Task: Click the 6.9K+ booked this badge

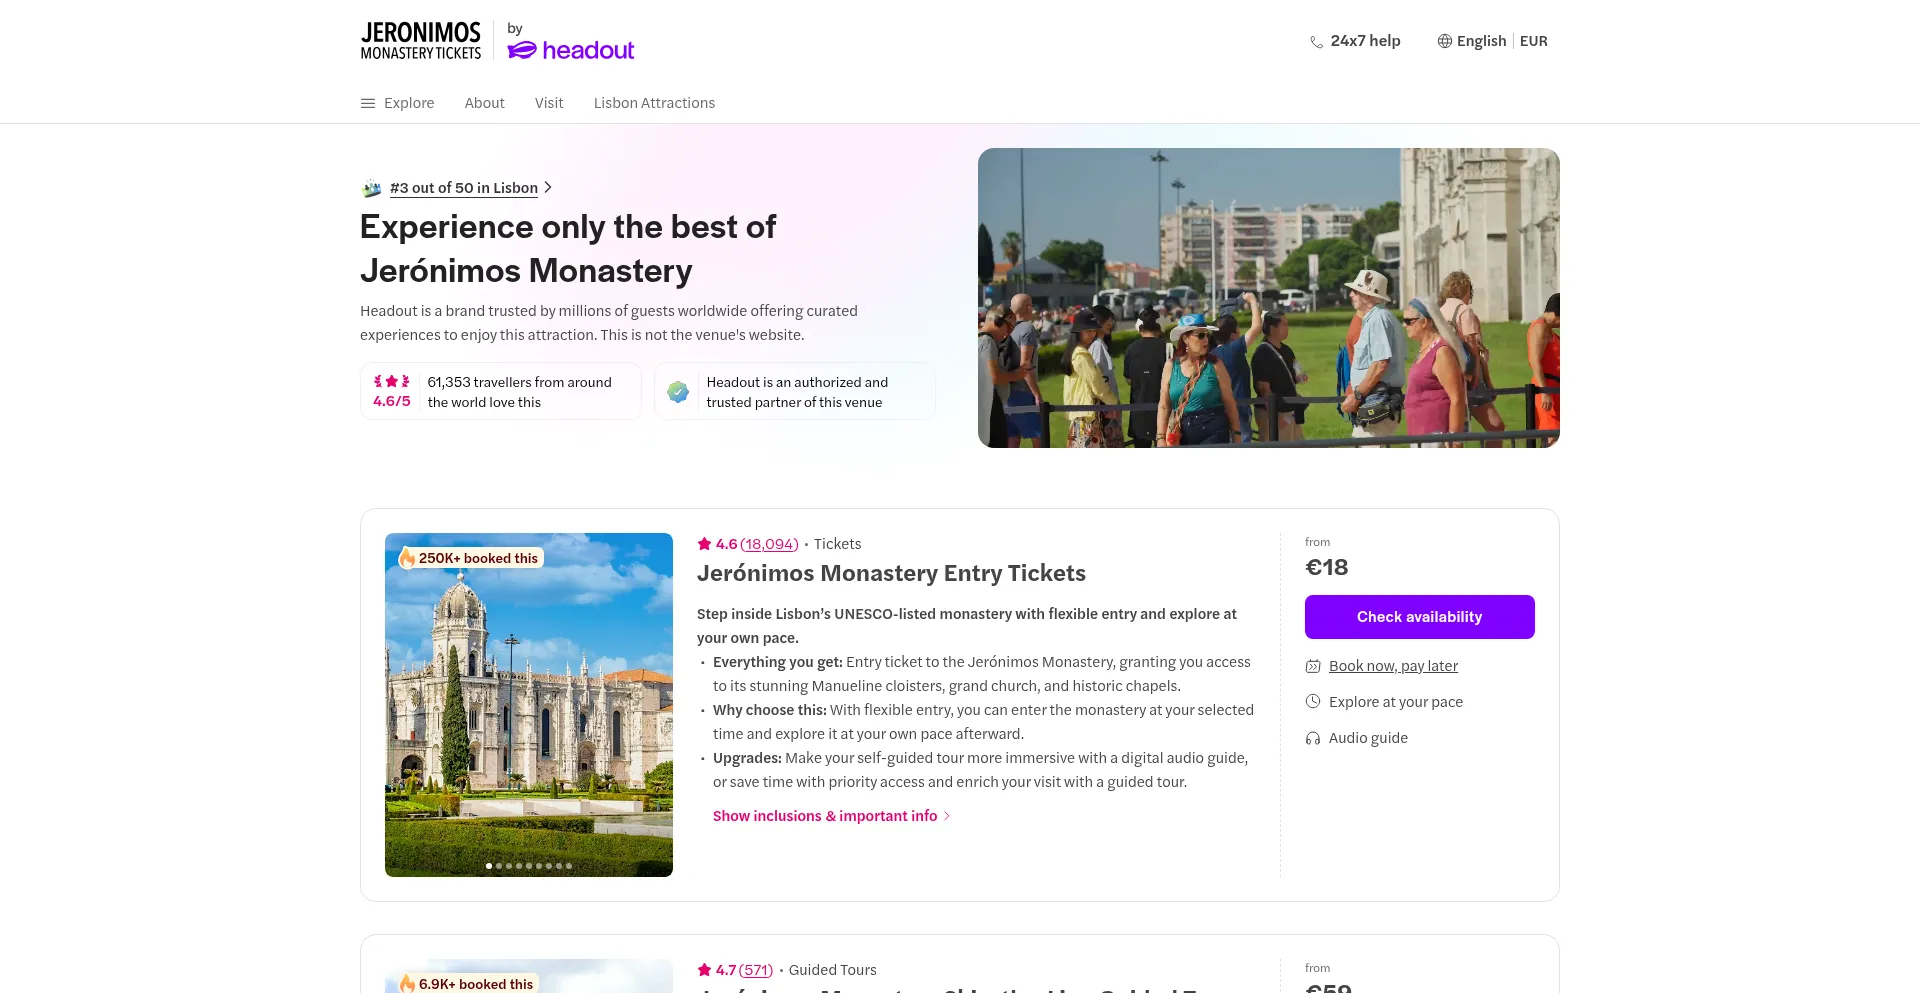Action: (469, 984)
